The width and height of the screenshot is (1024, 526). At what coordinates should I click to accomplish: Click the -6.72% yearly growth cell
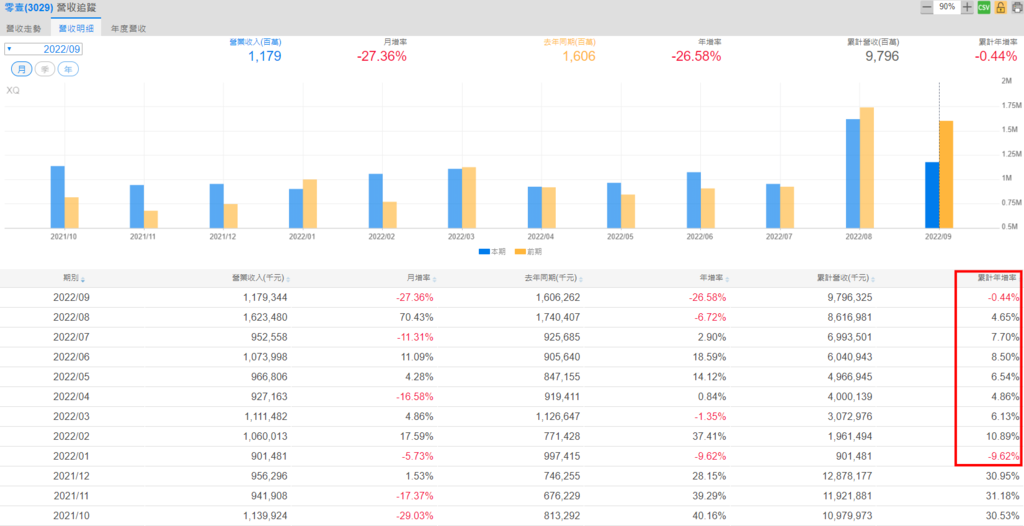[709, 318]
